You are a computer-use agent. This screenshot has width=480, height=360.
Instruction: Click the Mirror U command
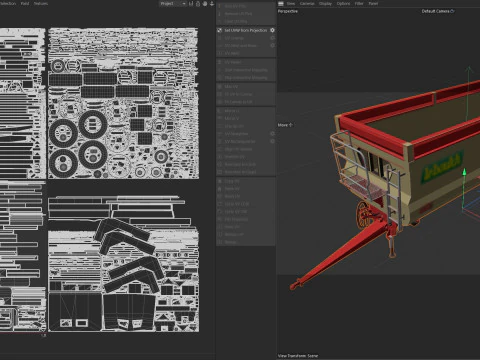click(x=232, y=111)
